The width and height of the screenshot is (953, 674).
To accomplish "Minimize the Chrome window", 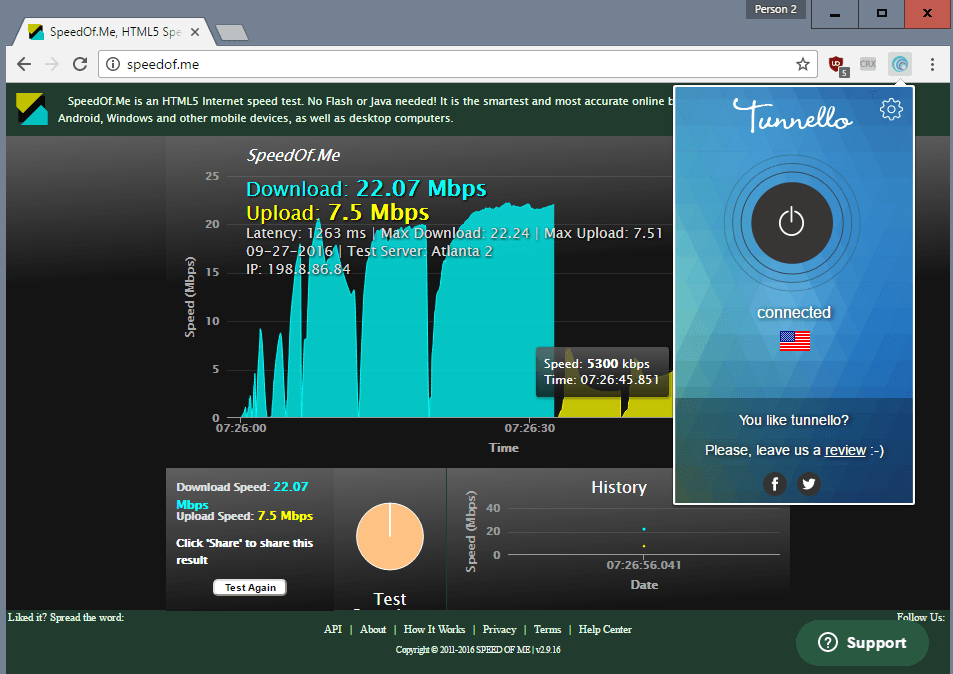I will point(834,13).
